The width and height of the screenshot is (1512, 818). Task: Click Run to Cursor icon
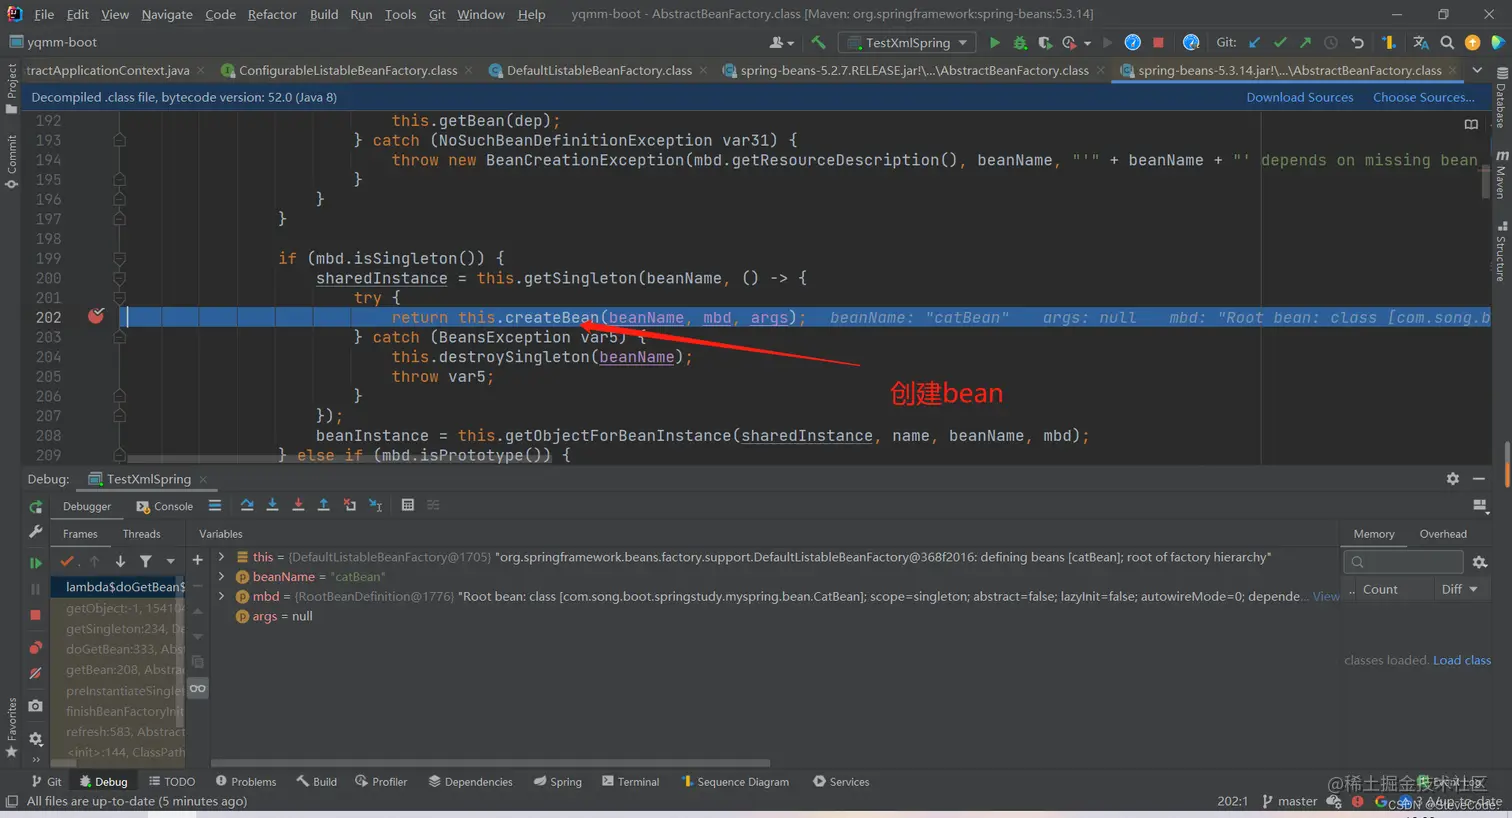376,505
